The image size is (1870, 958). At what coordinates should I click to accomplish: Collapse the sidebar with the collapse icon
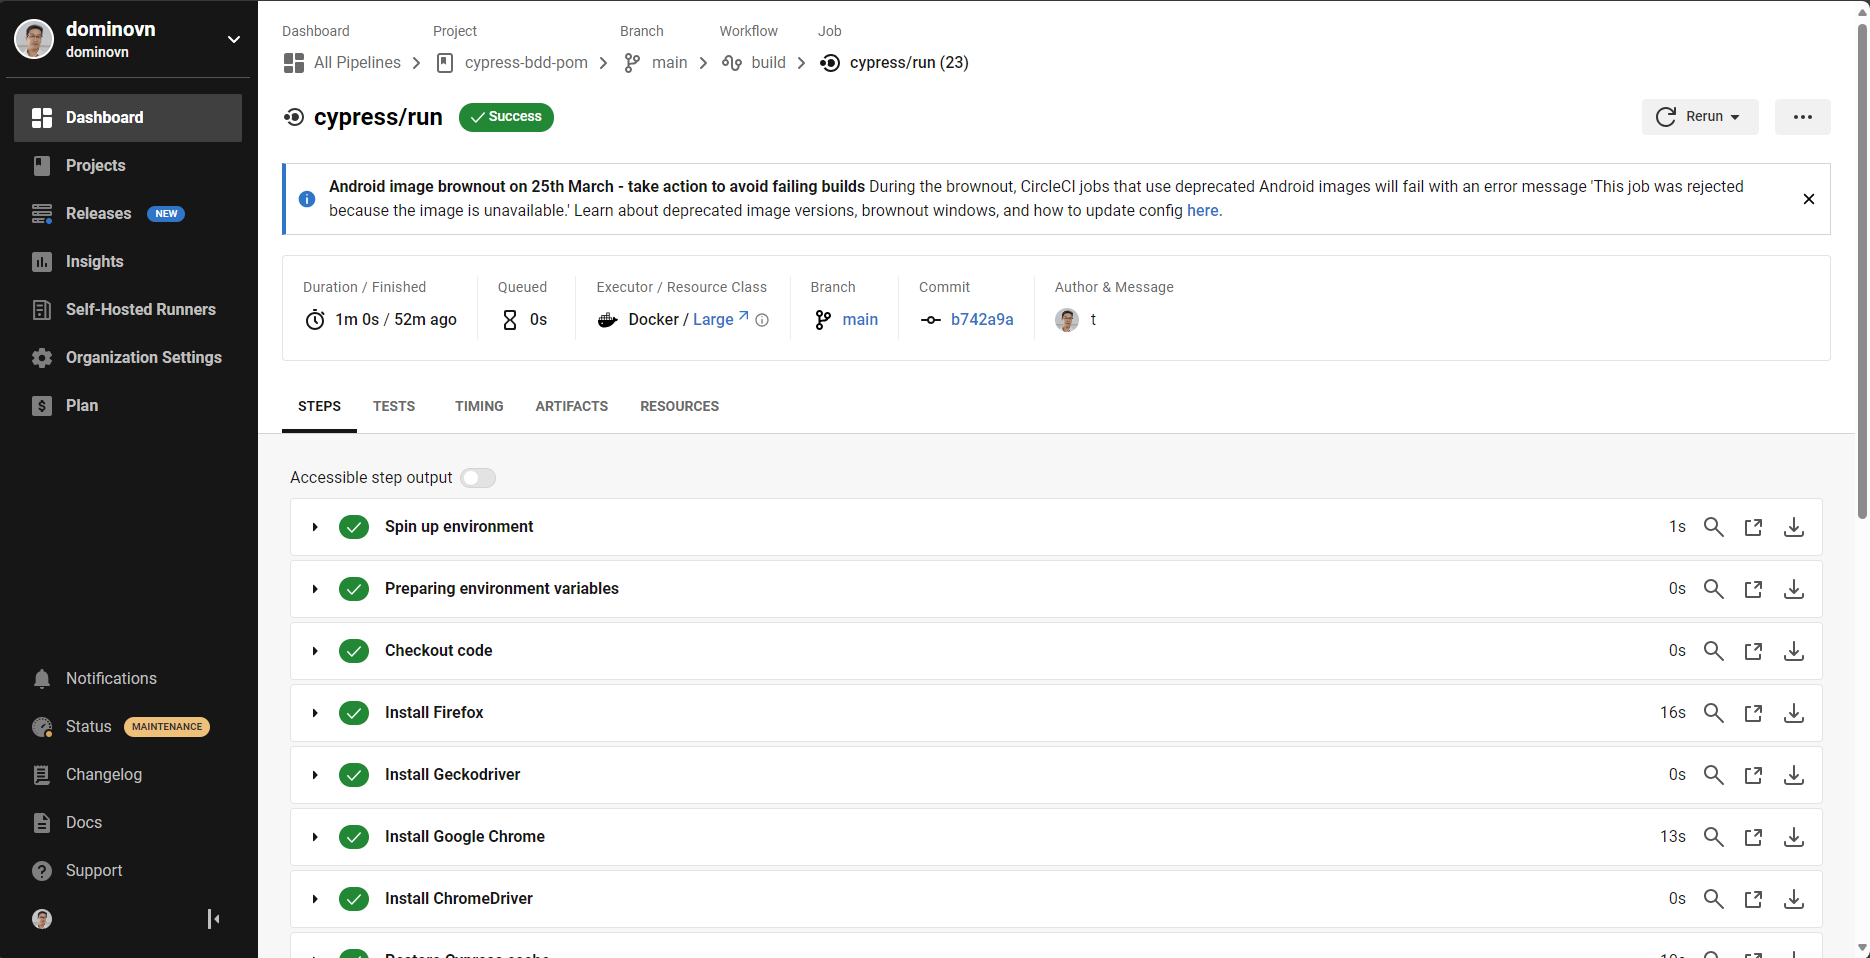coord(213,919)
